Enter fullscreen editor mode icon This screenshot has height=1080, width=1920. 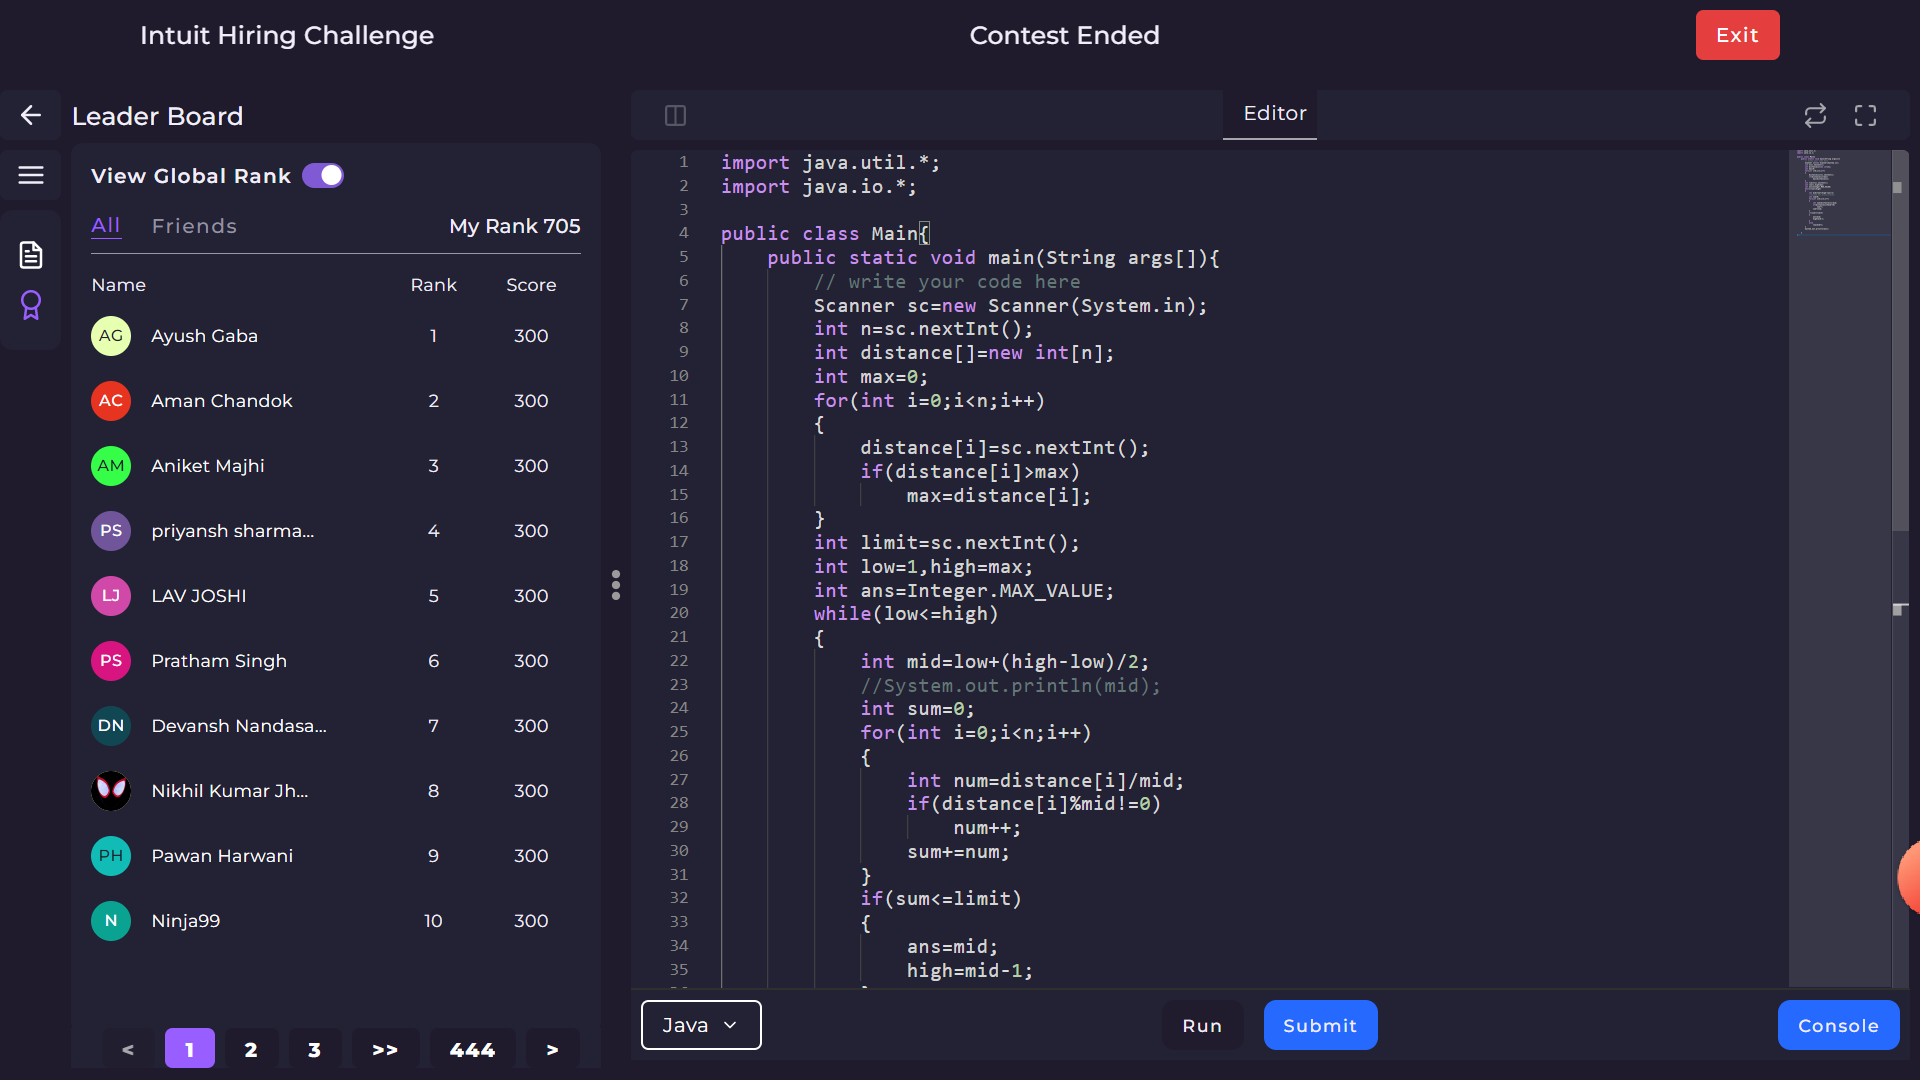(x=1865, y=116)
